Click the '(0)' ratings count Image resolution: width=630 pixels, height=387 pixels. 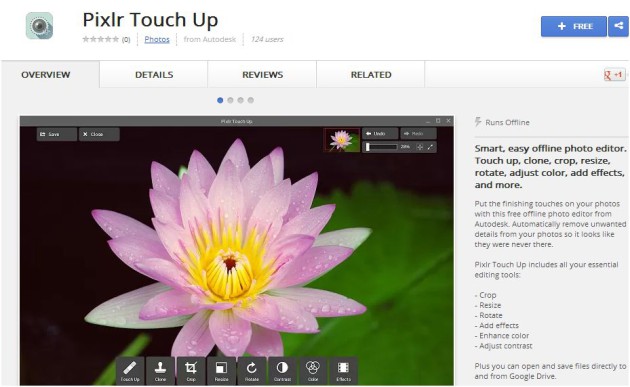[126, 39]
